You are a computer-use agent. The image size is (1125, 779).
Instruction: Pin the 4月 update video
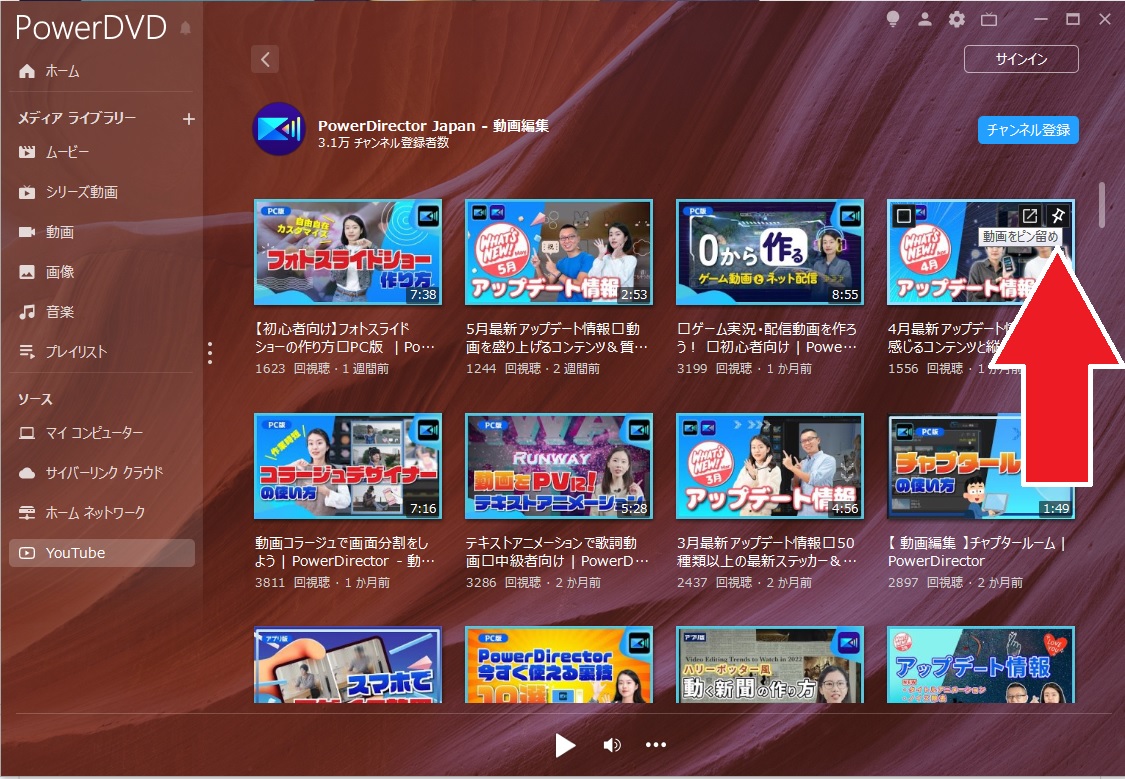(x=1057, y=215)
